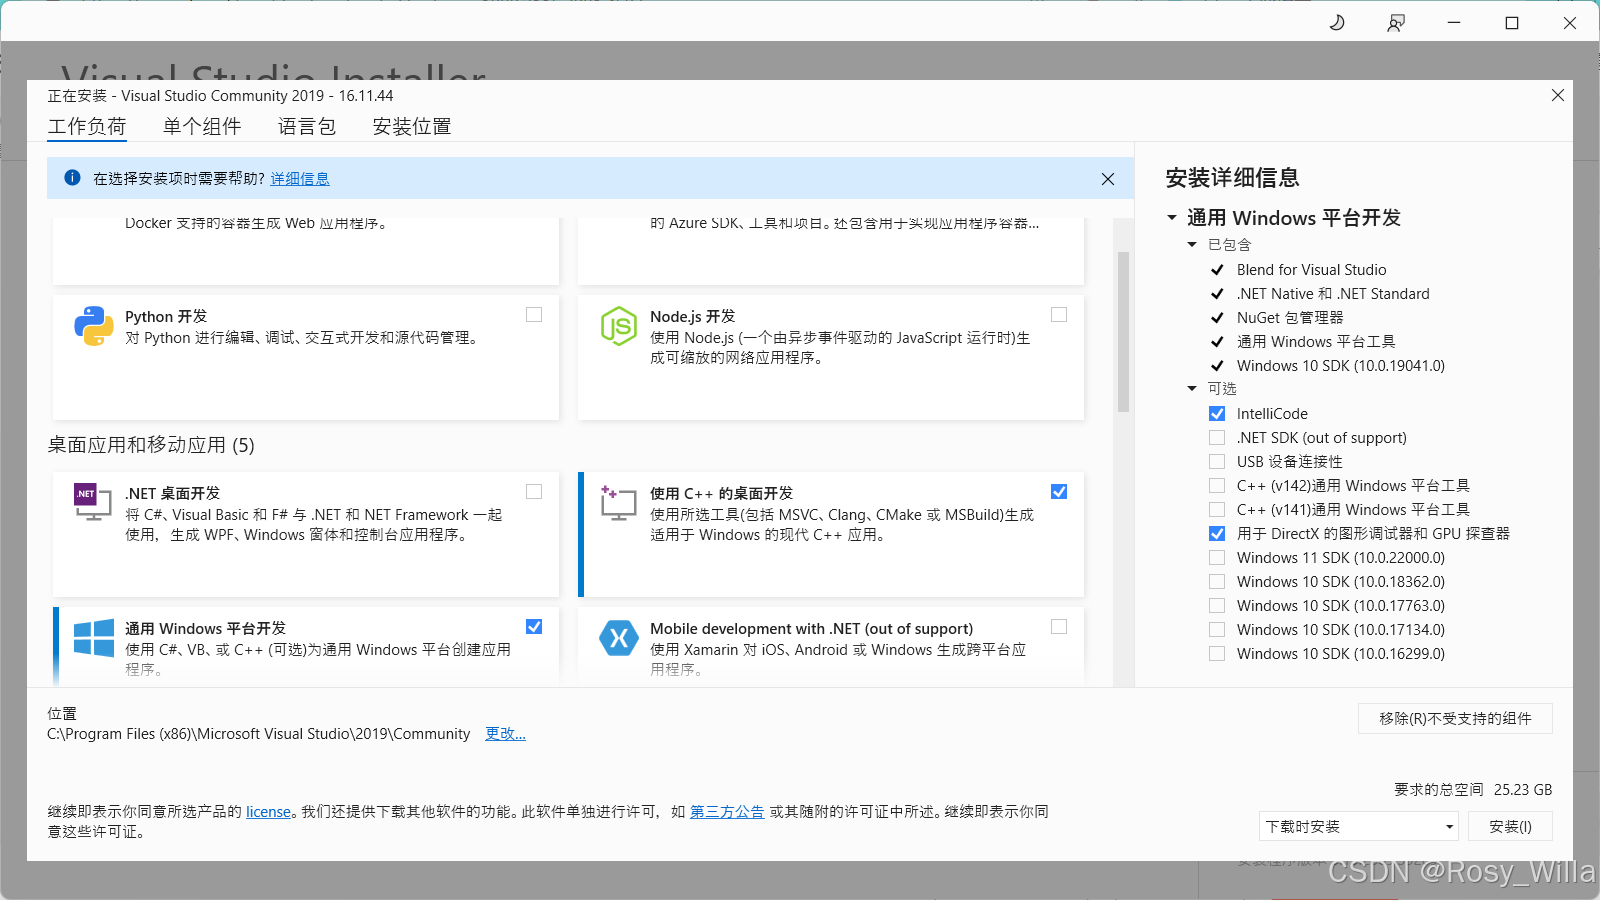This screenshot has height=900, width=1600.
Task: Check the .NET 桌面开发 workload
Action: (x=534, y=491)
